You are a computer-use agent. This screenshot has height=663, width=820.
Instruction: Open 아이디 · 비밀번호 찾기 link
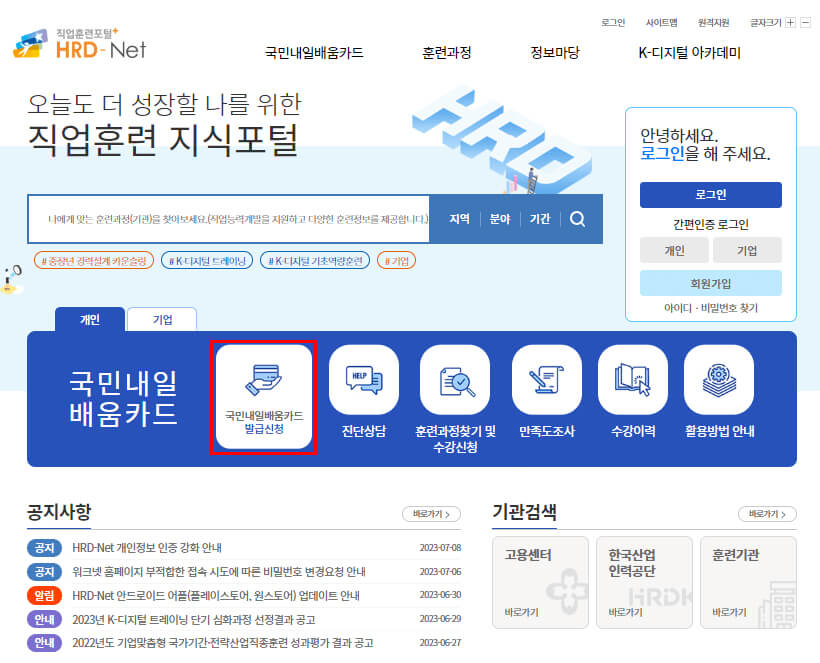pyautogui.click(x=711, y=308)
